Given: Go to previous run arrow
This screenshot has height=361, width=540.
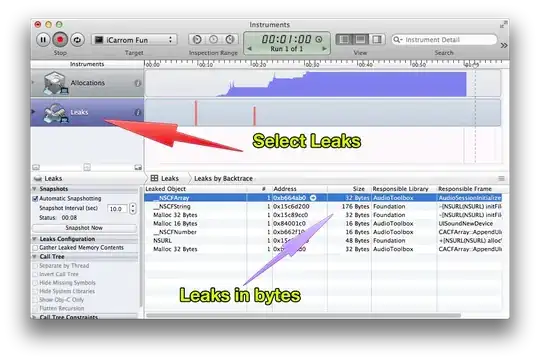Looking at the screenshot, I should pyautogui.click(x=250, y=49).
